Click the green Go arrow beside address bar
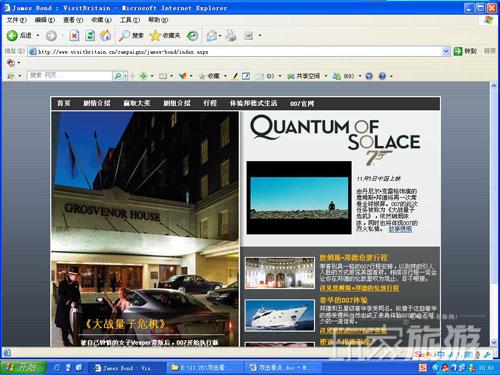500x375 pixels. pos(458,51)
